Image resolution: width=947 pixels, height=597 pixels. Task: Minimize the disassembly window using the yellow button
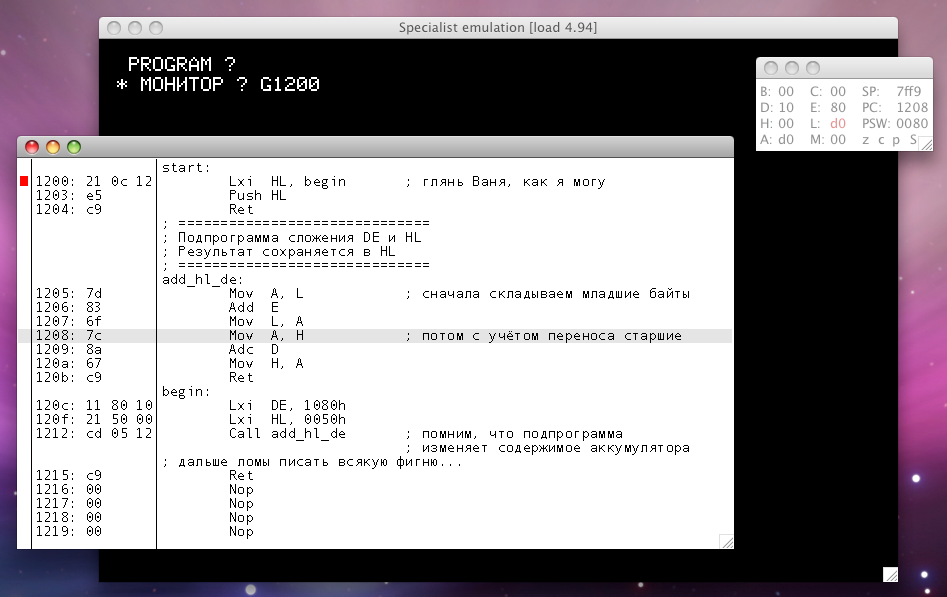coord(53,147)
